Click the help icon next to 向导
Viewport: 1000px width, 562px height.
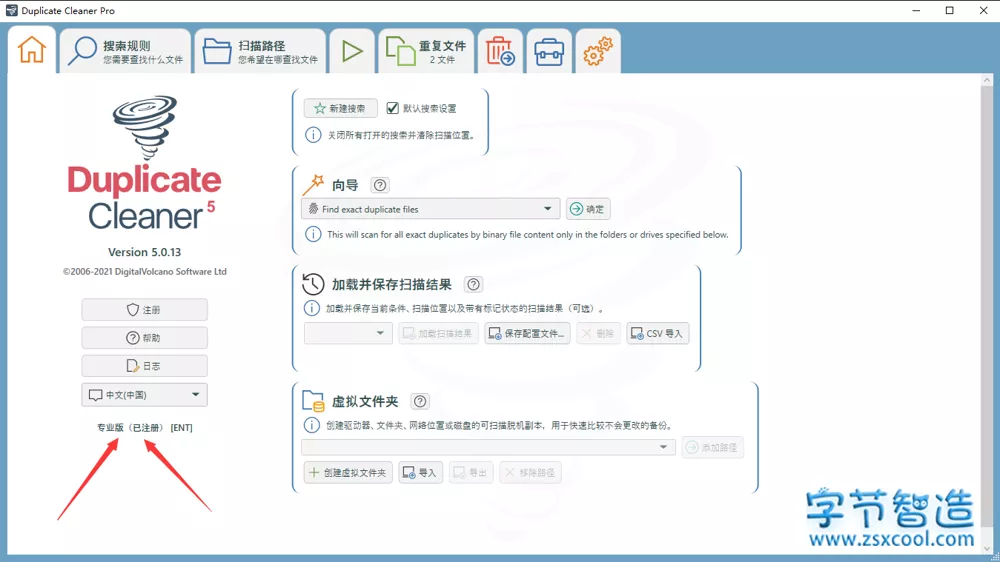click(x=379, y=185)
